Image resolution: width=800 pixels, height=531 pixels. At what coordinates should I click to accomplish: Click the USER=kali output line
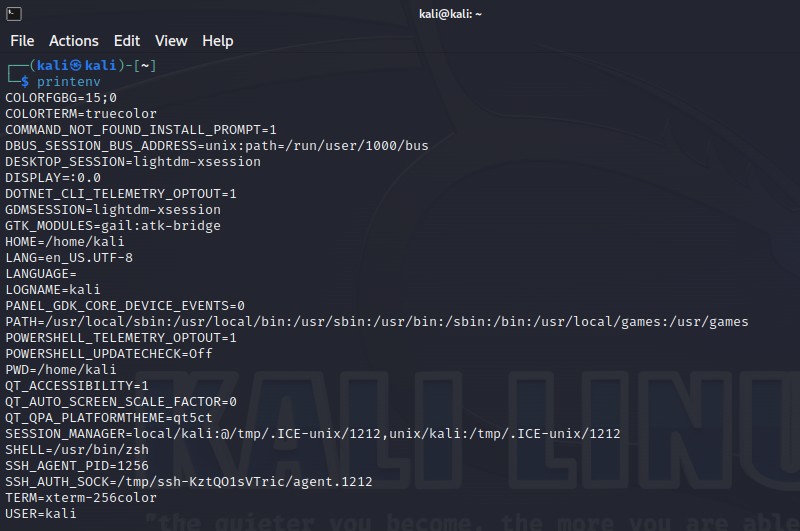(x=41, y=513)
